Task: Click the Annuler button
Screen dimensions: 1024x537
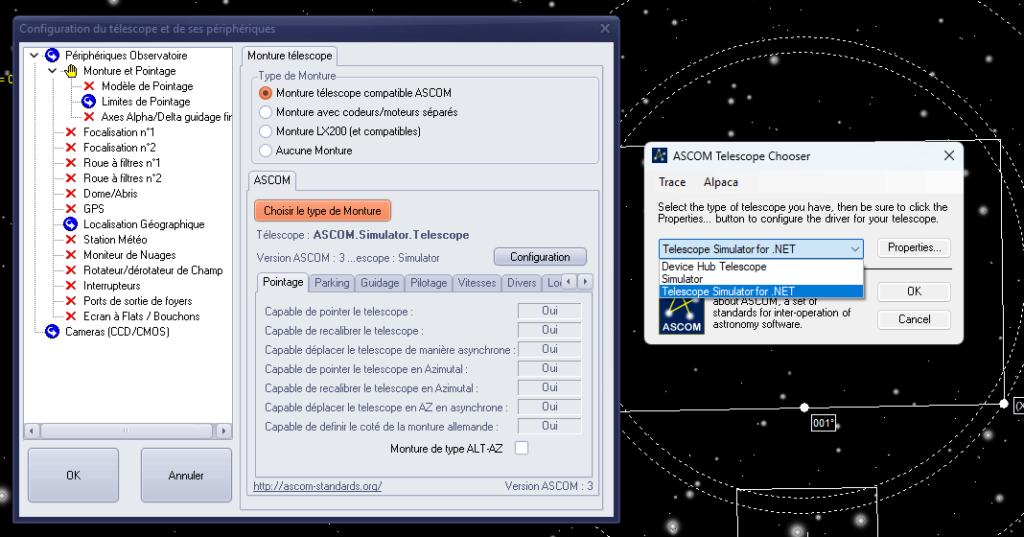Action: click(186, 476)
